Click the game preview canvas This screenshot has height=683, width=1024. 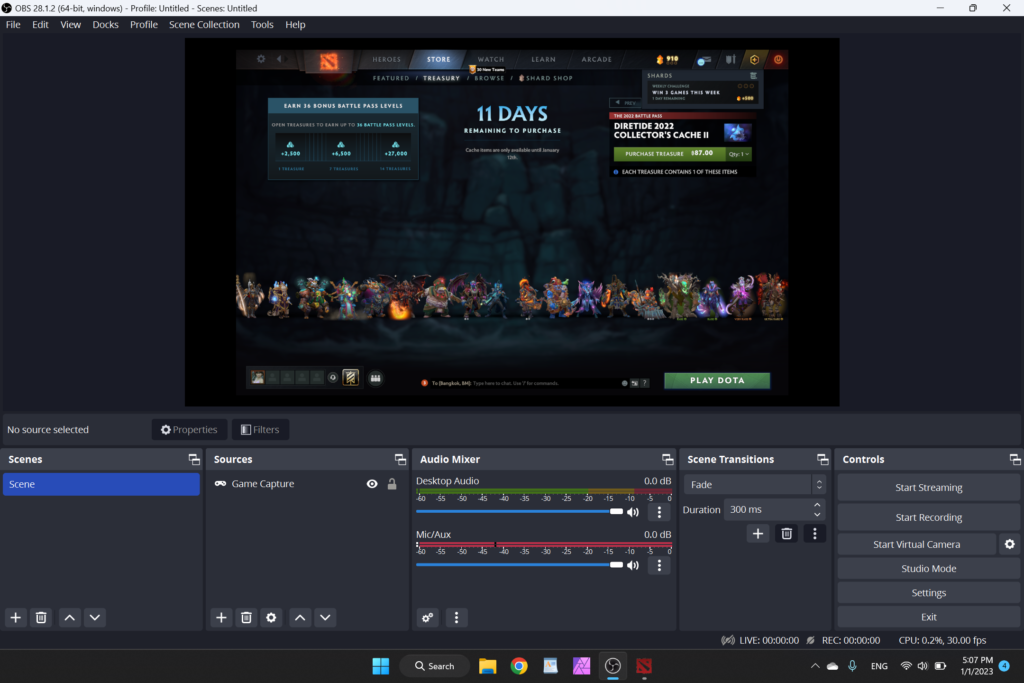[512, 222]
